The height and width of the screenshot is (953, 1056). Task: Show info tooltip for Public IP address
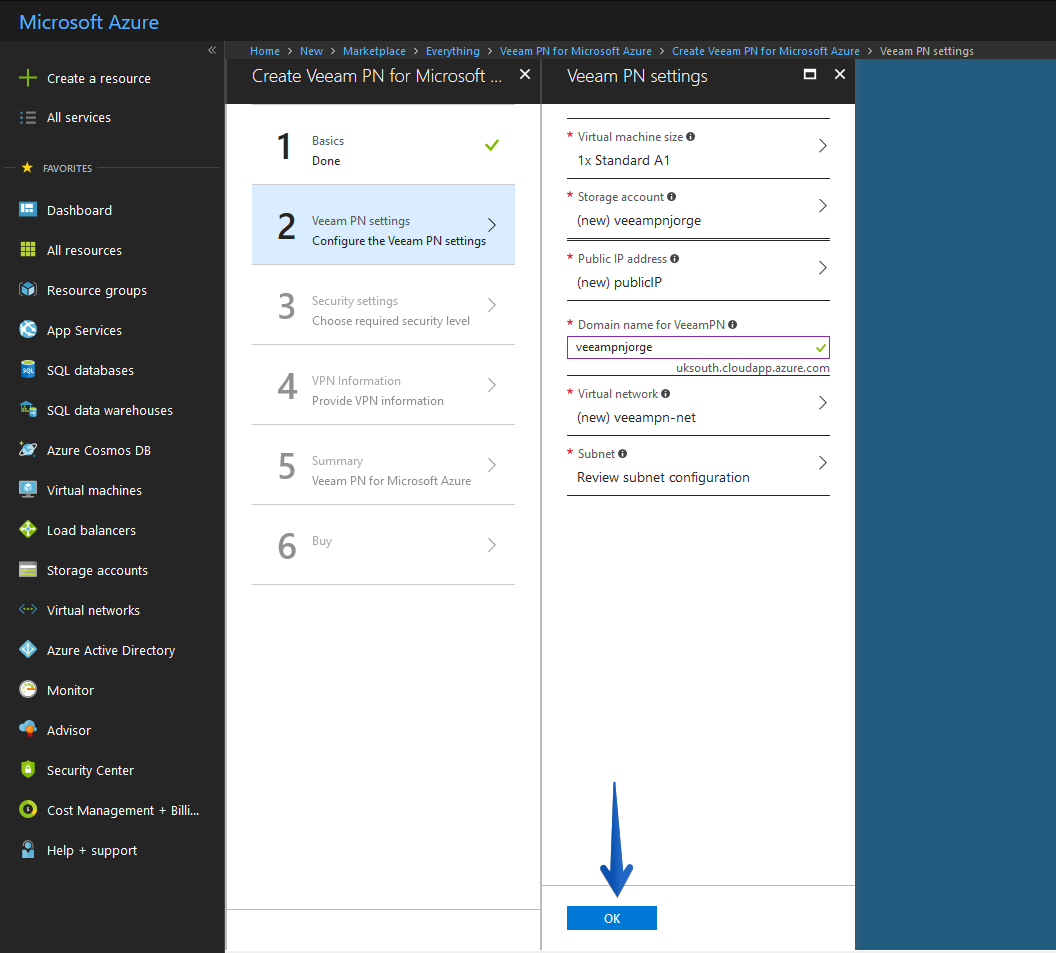[674, 259]
